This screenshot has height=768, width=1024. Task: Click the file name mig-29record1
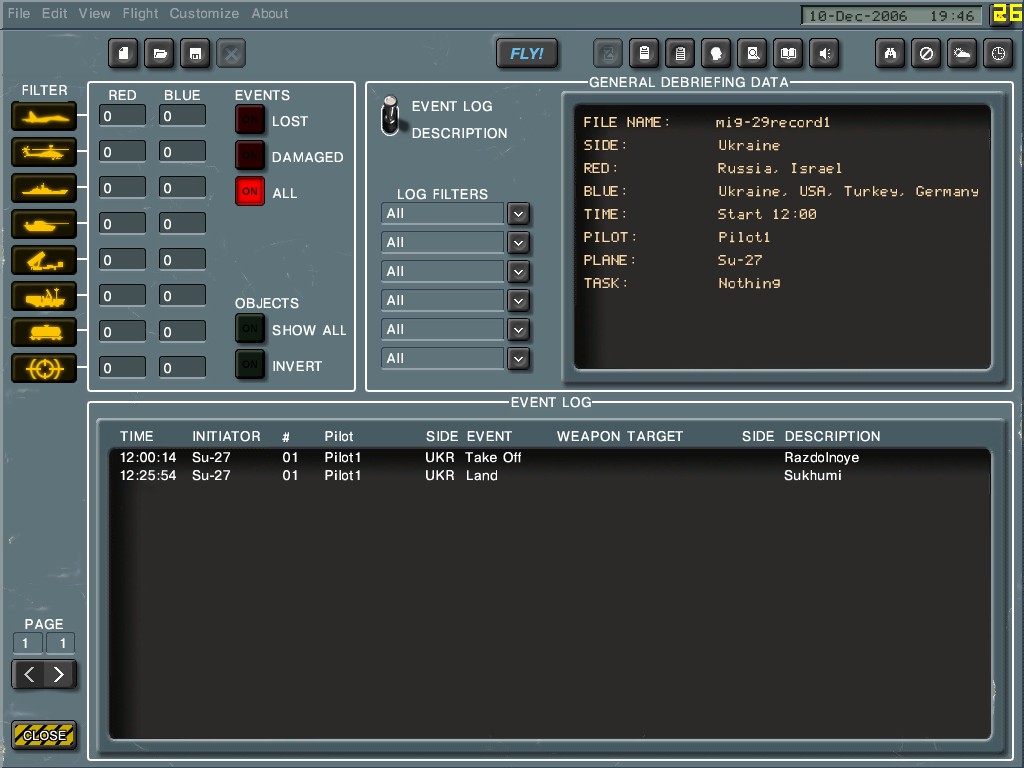773,122
